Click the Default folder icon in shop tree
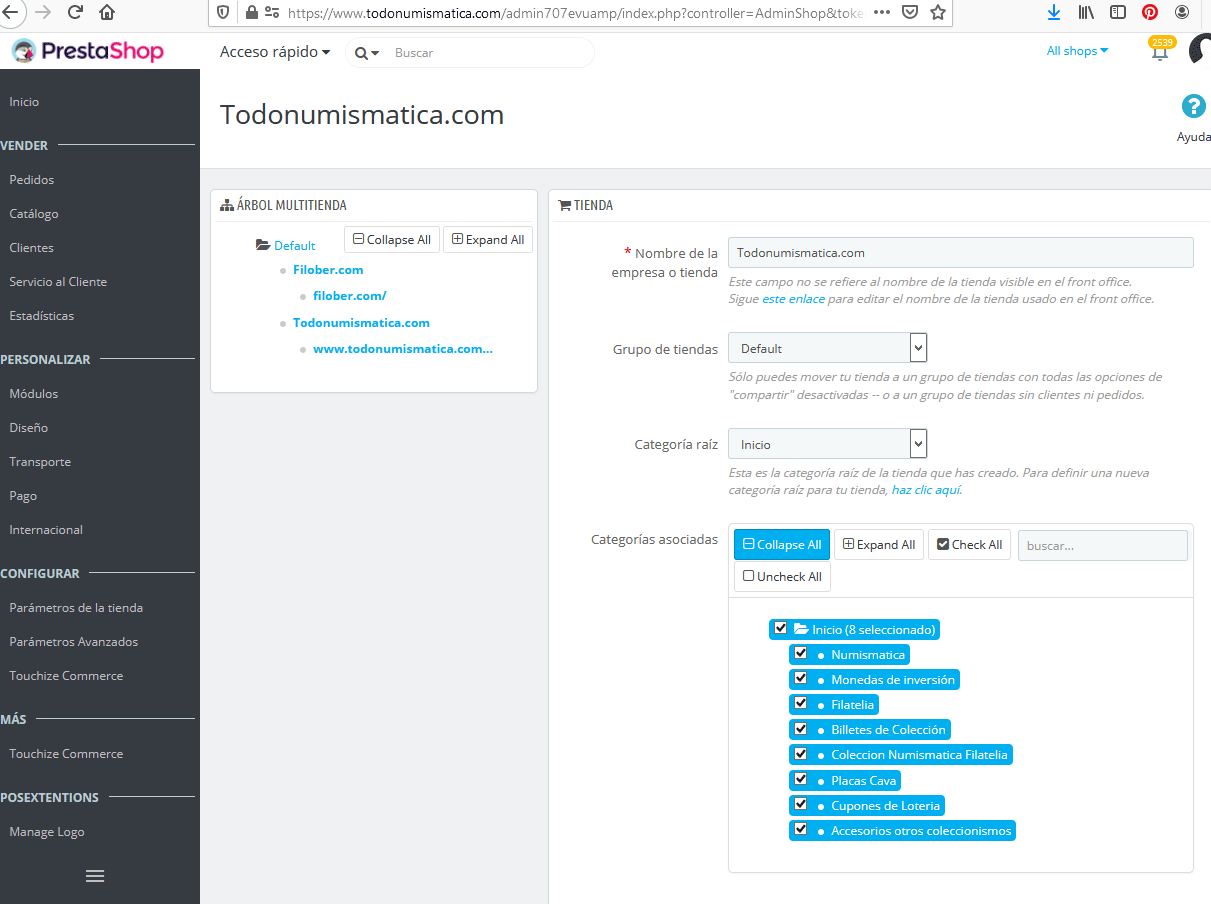 click(263, 245)
